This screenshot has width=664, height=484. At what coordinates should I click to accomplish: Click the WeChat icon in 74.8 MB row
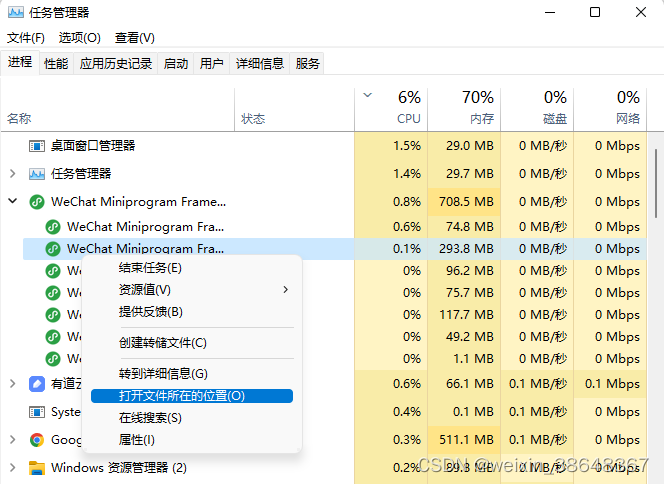(x=53, y=227)
